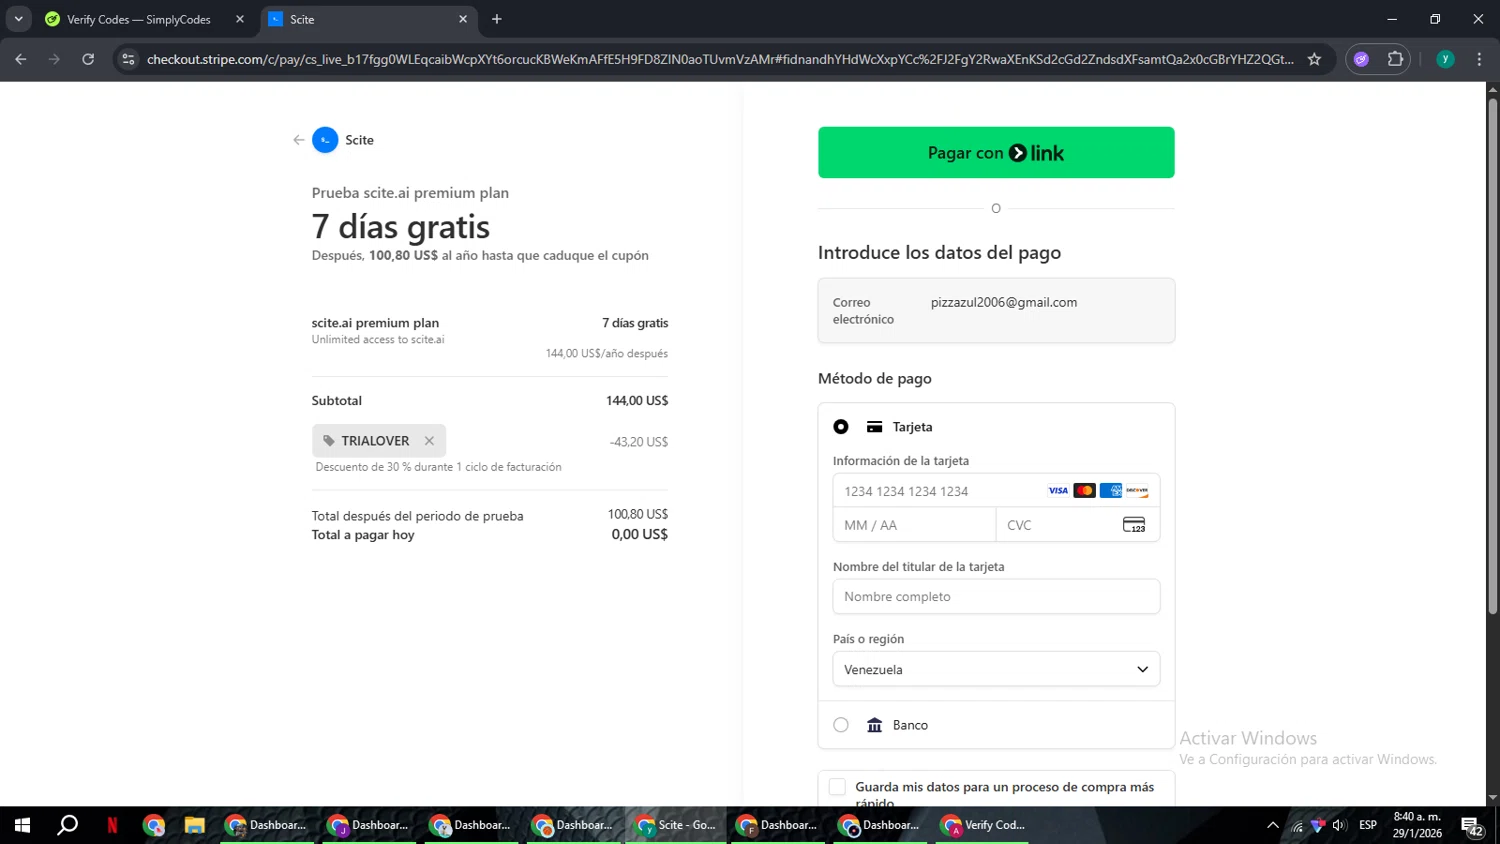Open the Netflix taskbar app
The width and height of the screenshot is (1500, 844).
click(112, 825)
